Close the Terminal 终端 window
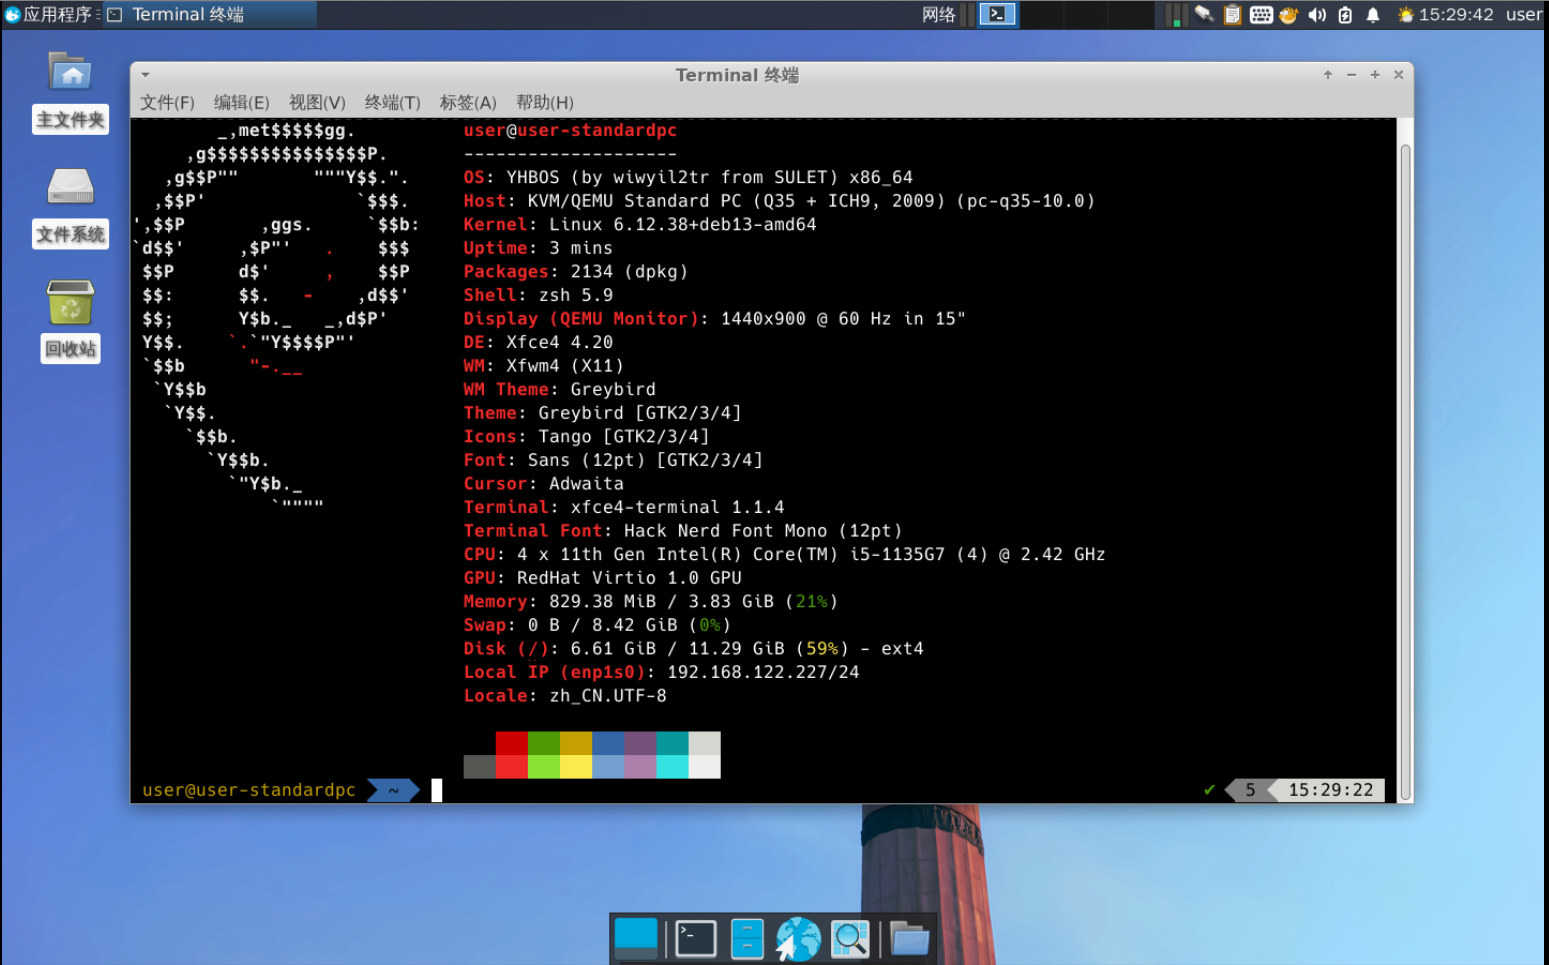This screenshot has height=965, width=1549. click(x=1398, y=75)
